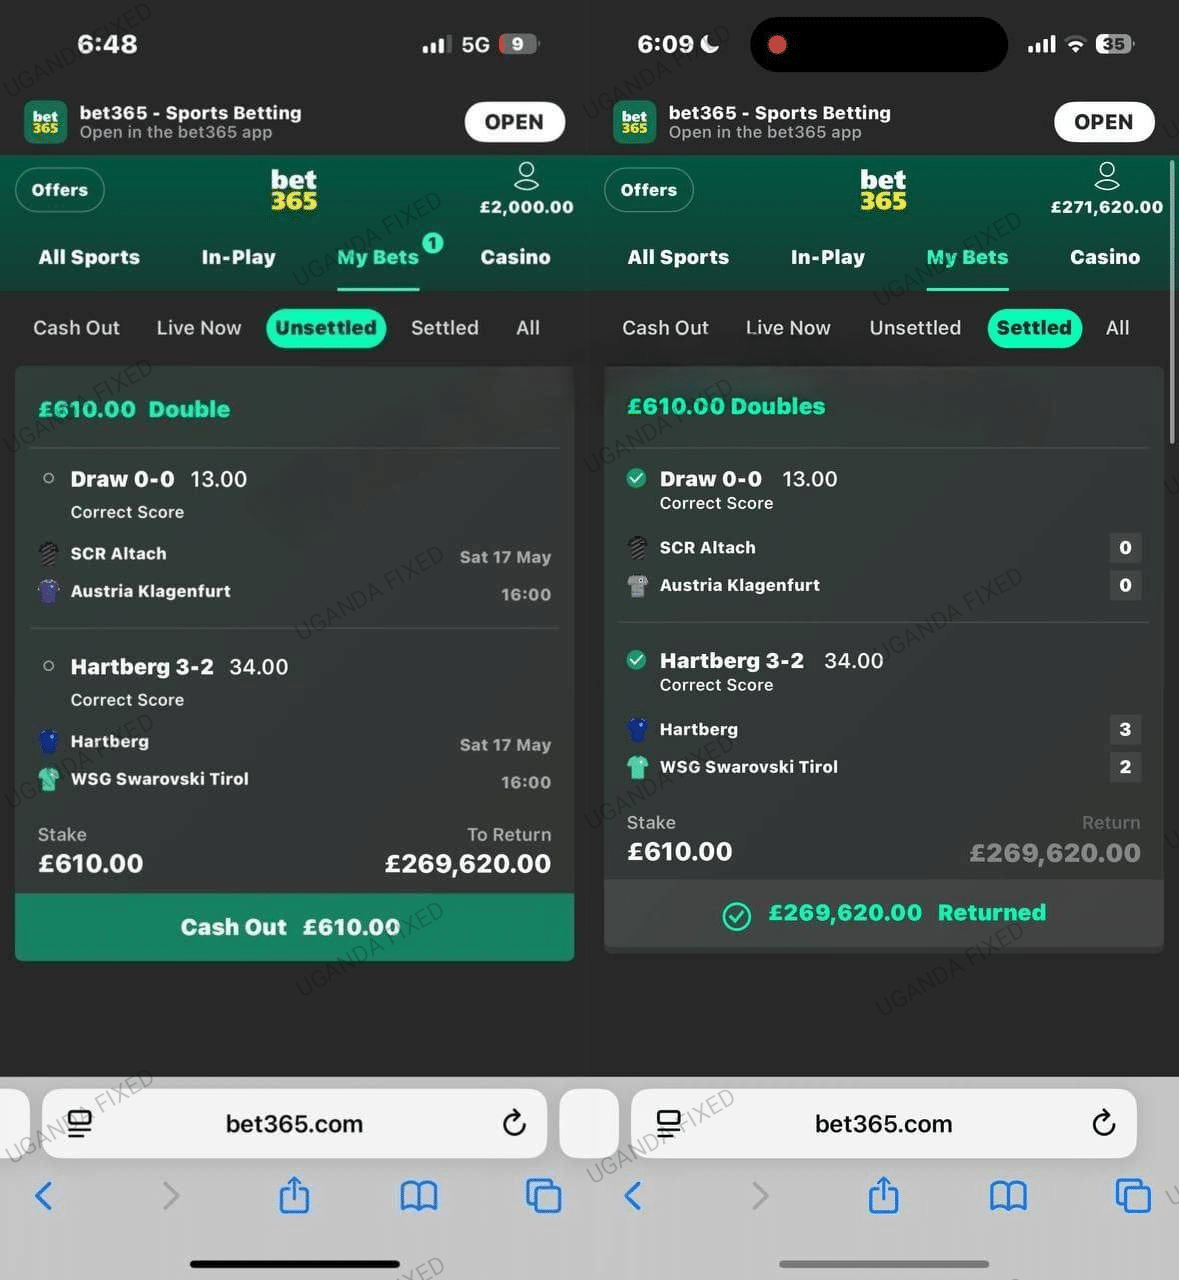Tap the green tick beside the settled Hartberg 3-2
The height and width of the screenshot is (1280, 1179).
(x=636, y=660)
